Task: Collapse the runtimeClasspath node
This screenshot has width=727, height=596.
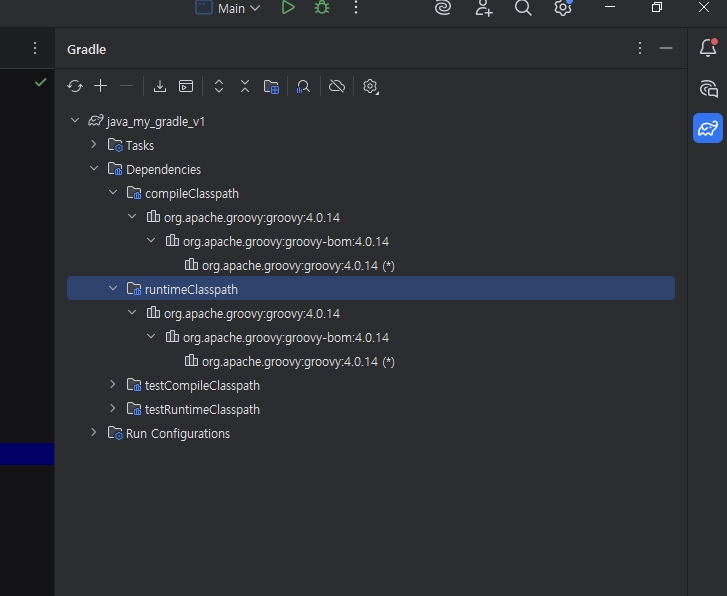Action: click(113, 288)
